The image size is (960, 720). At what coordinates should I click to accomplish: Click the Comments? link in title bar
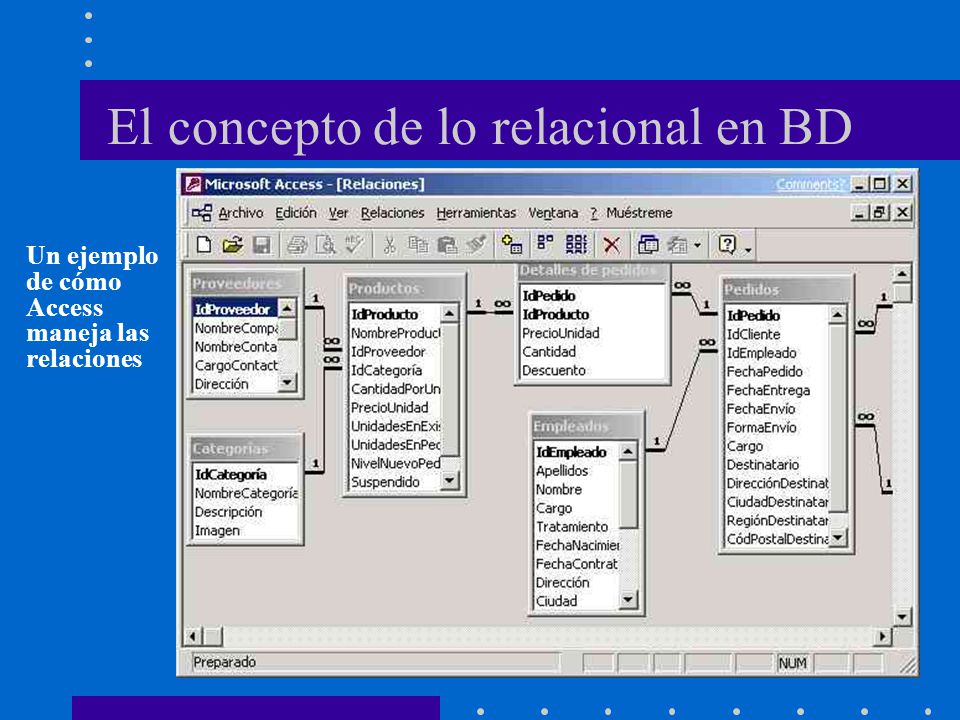pyautogui.click(x=809, y=184)
